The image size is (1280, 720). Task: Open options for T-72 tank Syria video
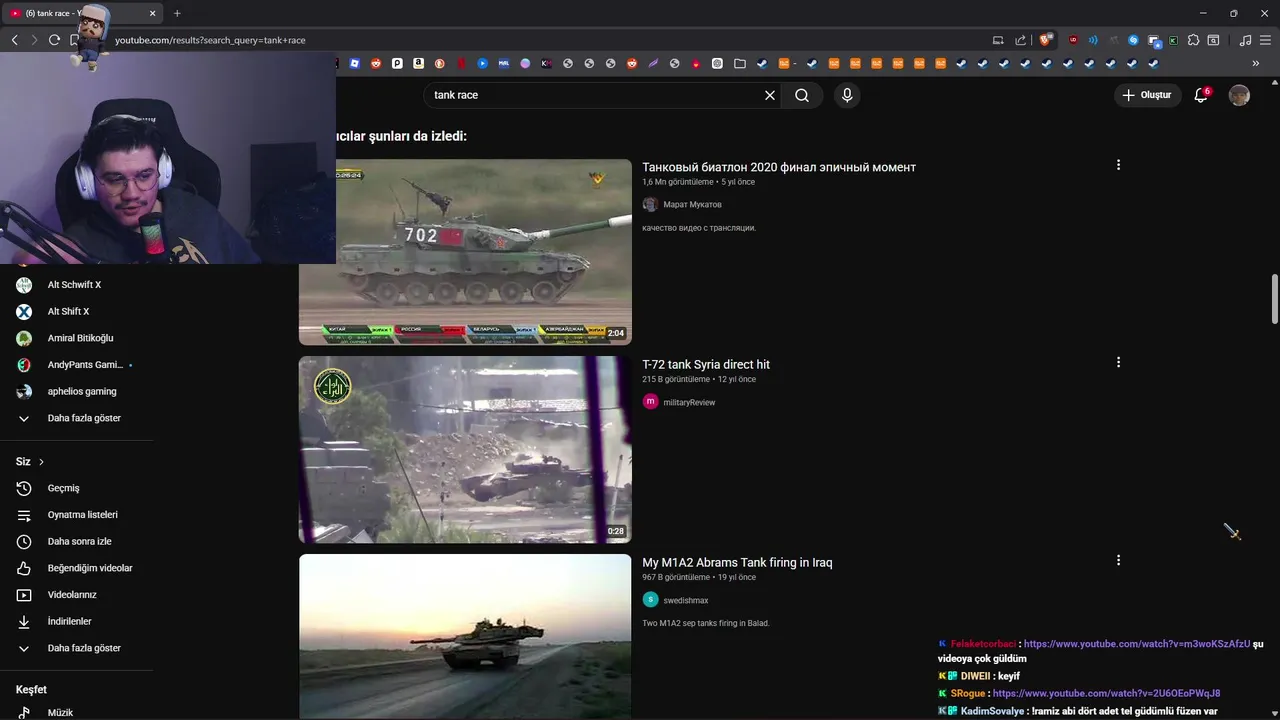click(1118, 362)
